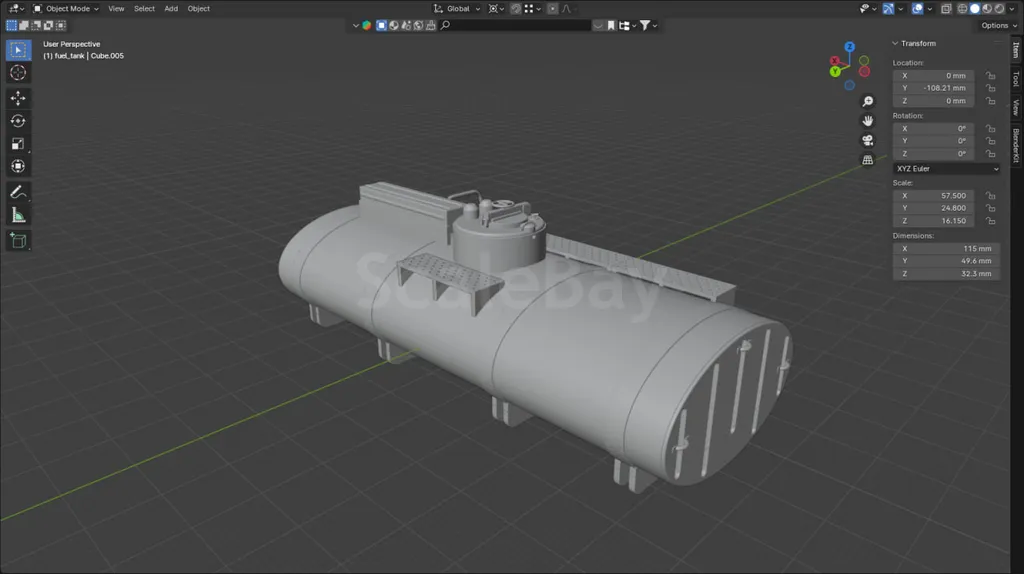The image size is (1024, 574).
Task: Toggle proportional editing button
Action: (x=552, y=8)
